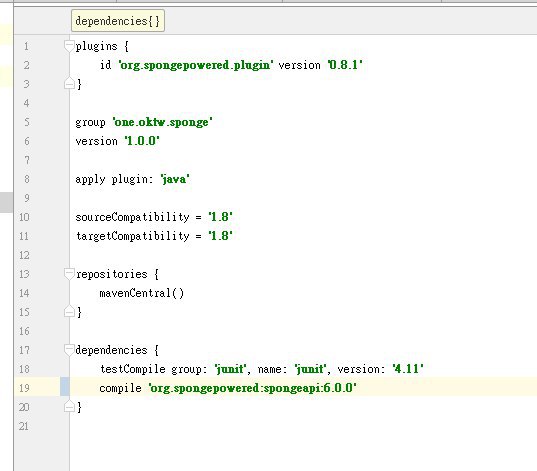This screenshot has width=537, height=471.
Task: Click the blue change marker on line 19
Action: click(65, 387)
